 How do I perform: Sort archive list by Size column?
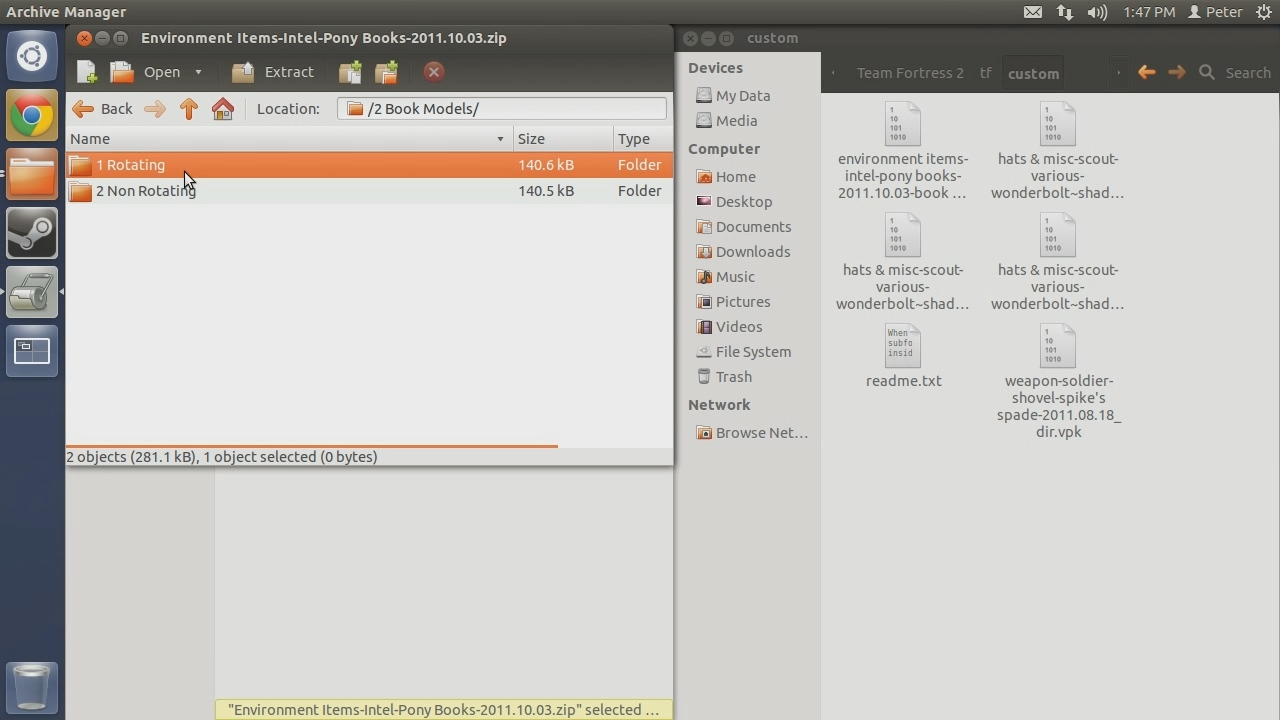[x=563, y=139]
